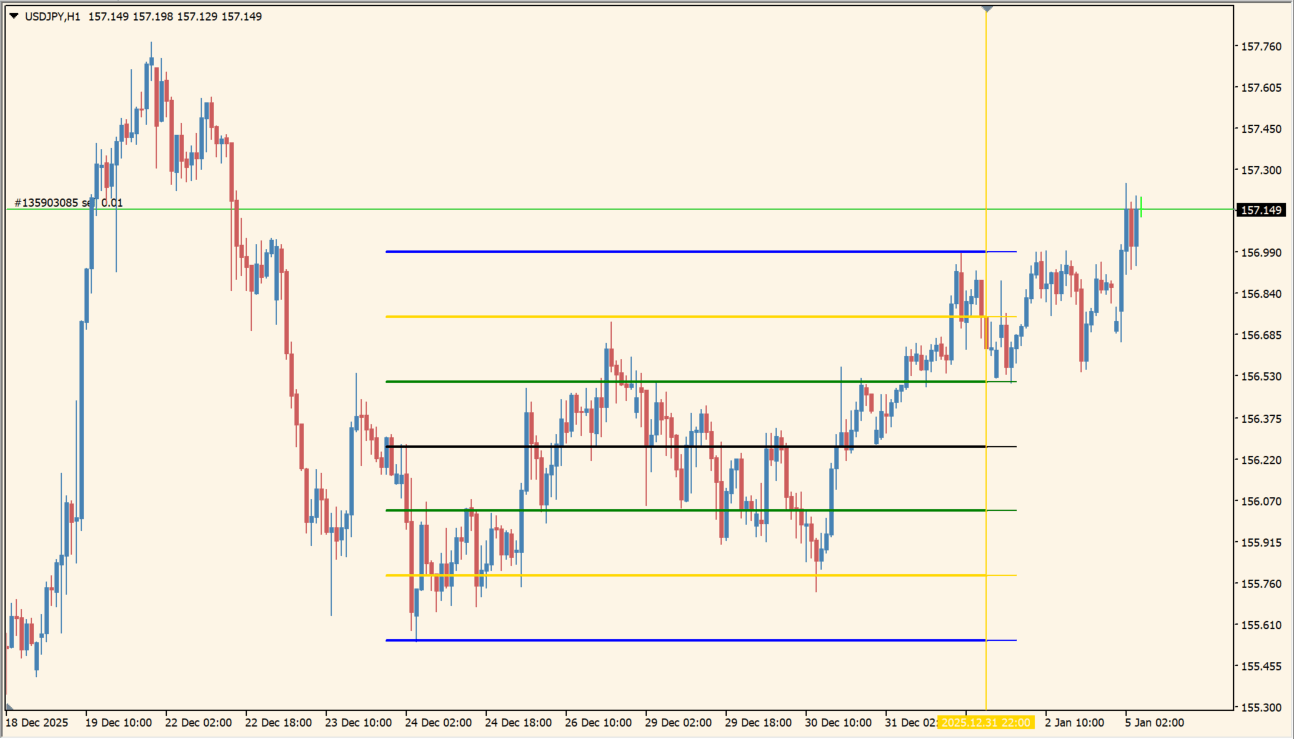Image resolution: width=1294 pixels, height=739 pixels.
Task: Open the chart menu triangle beside USDJPY,H1
Action: tap(13, 16)
